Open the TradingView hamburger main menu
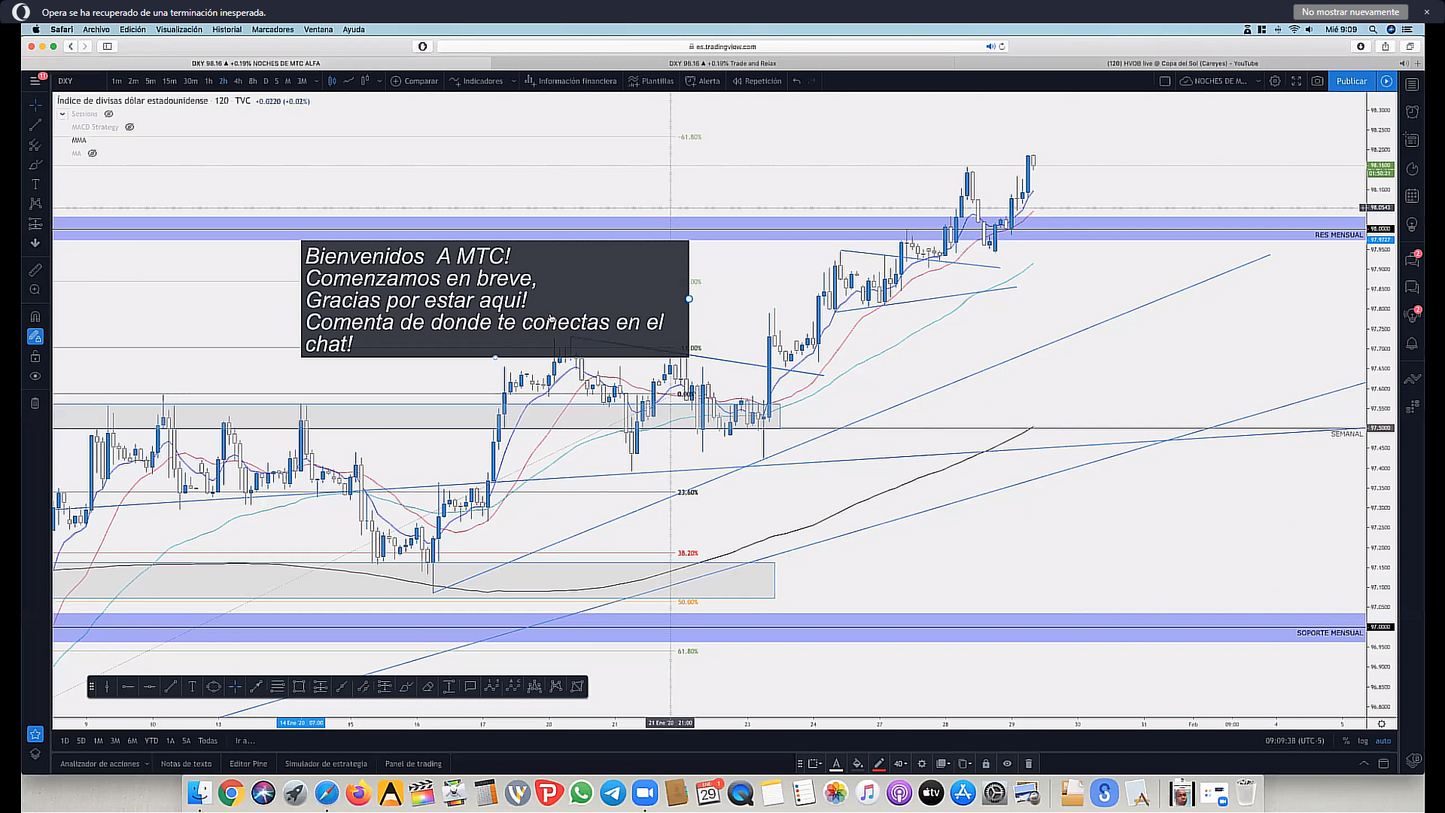The height and width of the screenshot is (813, 1445). 35,81
